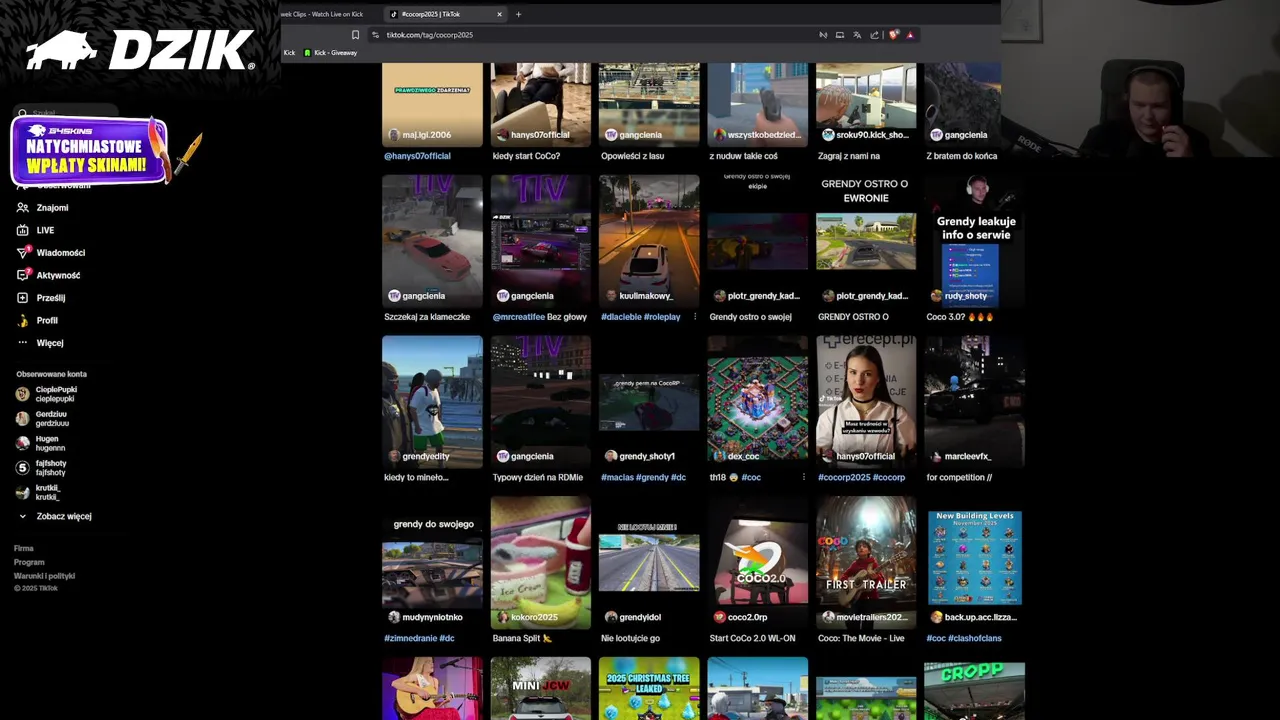
Task: Click #zimnedranie #dc hashtag caption
Action: click(419, 638)
